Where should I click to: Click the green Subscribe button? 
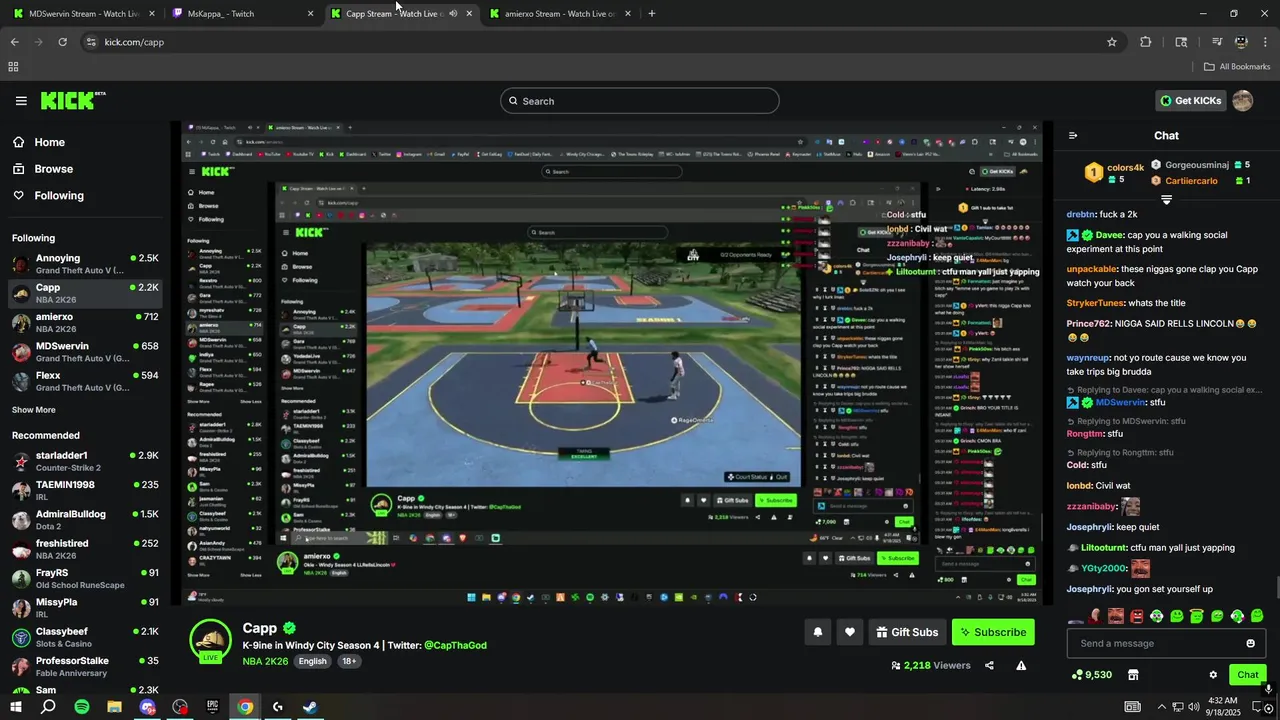click(x=993, y=632)
